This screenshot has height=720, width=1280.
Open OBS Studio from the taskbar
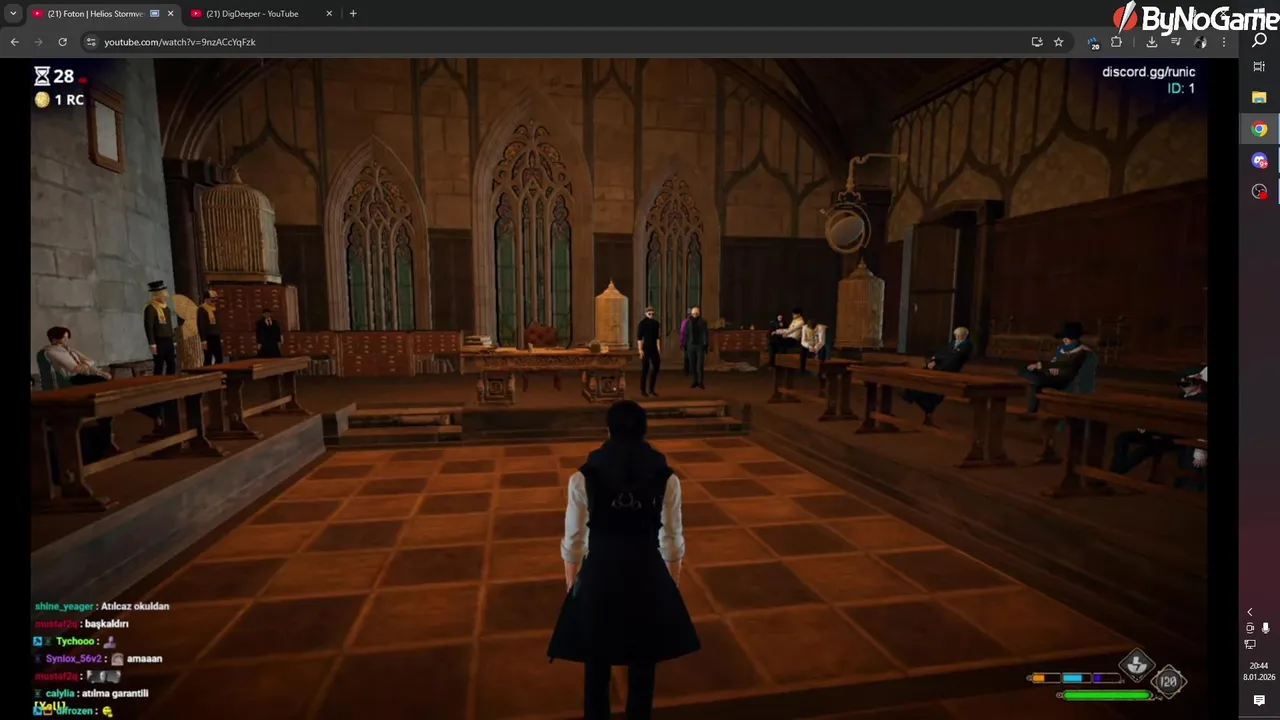[1259, 191]
